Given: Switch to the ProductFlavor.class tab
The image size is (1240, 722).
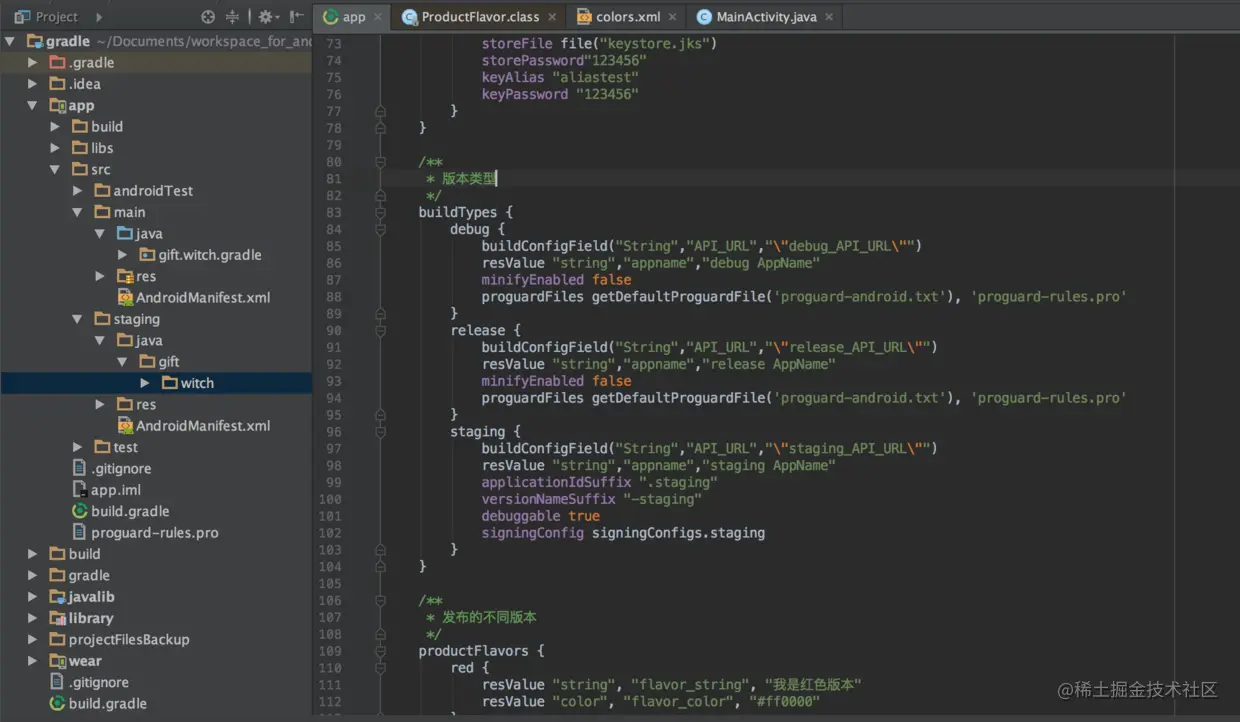Looking at the screenshot, I should pyautogui.click(x=480, y=17).
